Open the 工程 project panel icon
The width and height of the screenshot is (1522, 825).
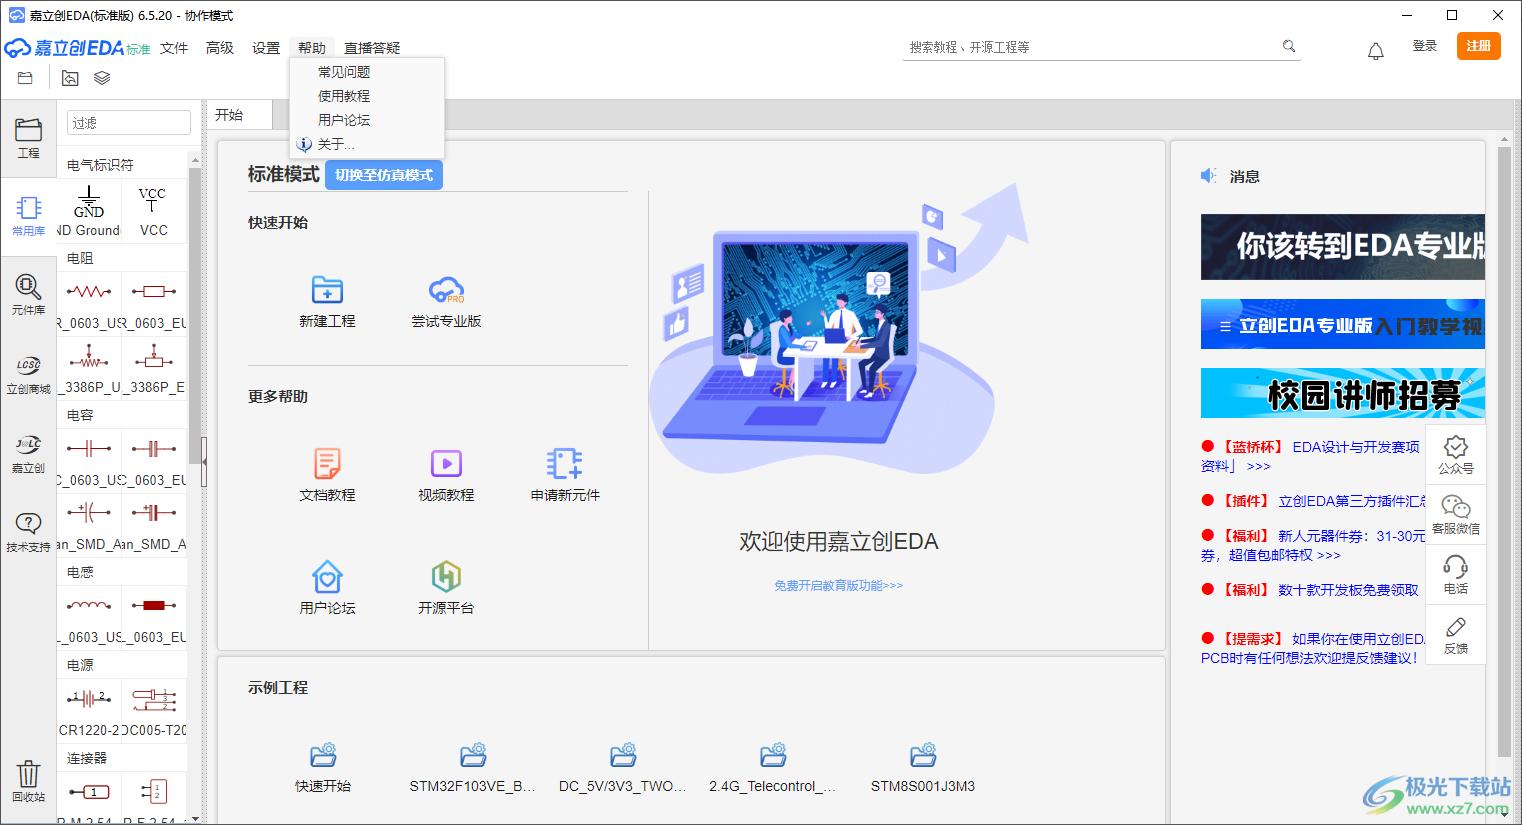click(28, 138)
